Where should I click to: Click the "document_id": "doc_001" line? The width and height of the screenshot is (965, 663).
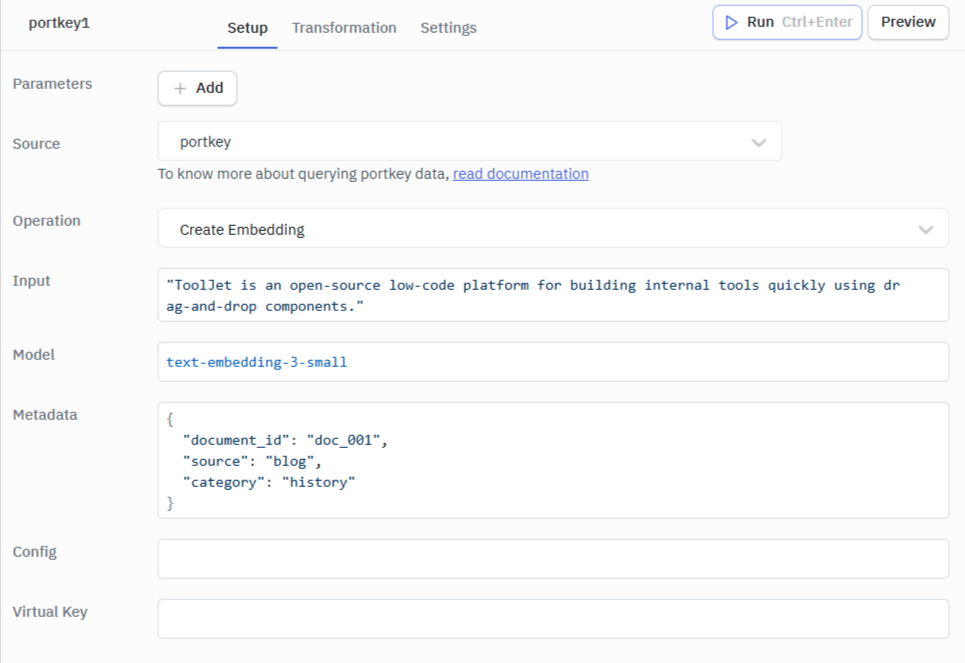click(x=286, y=440)
